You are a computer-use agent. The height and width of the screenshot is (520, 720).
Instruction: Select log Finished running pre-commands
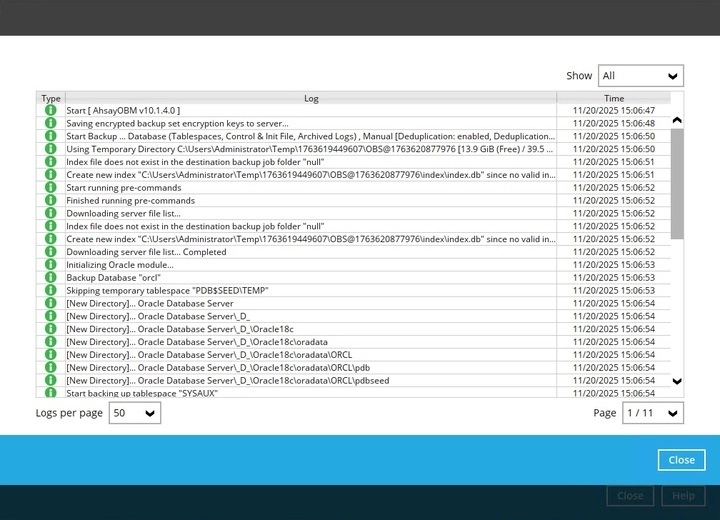coord(130,200)
